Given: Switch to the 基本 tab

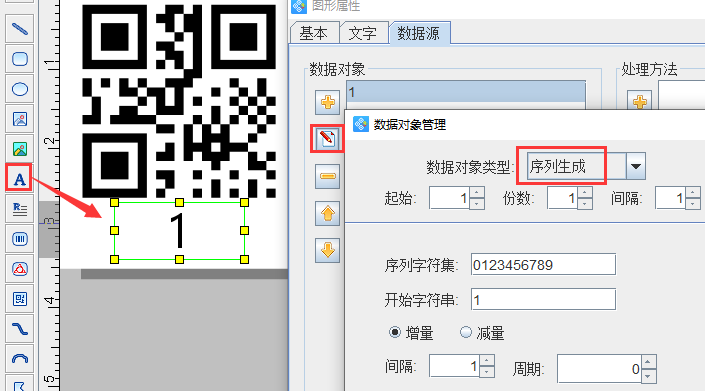Looking at the screenshot, I should tap(313, 33).
